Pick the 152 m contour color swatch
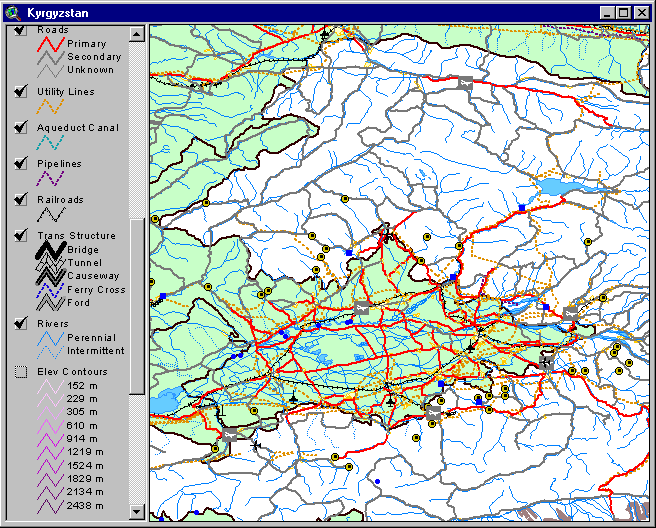 click(50, 386)
